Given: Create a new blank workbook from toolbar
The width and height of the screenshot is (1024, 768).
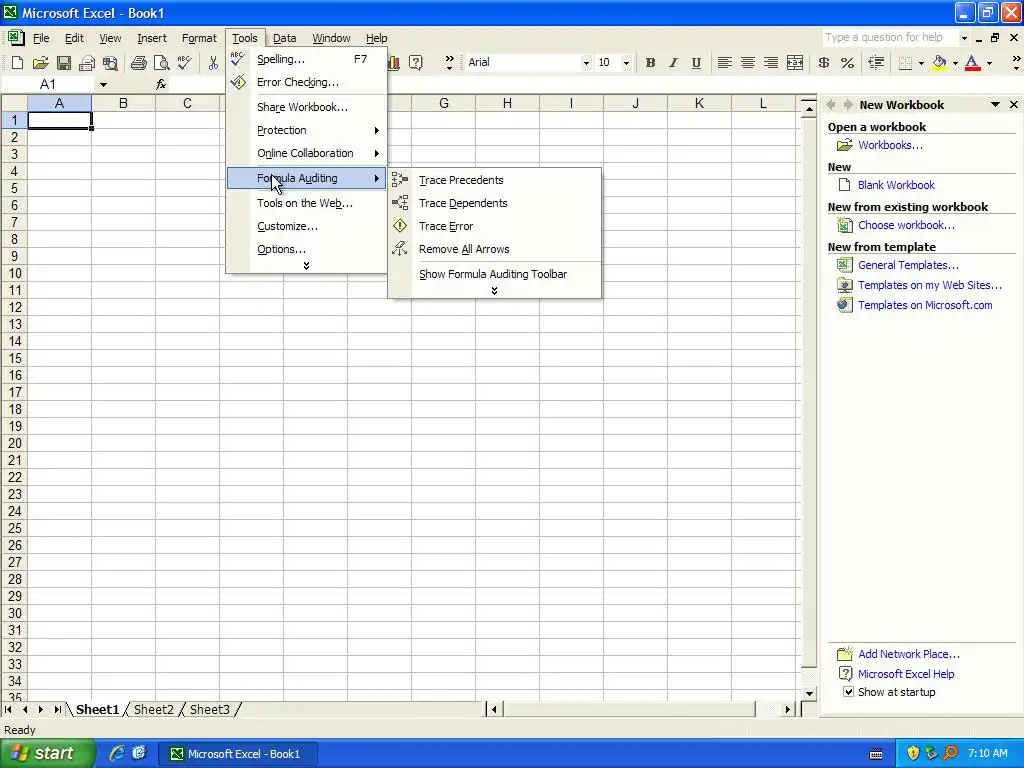Looking at the screenshot, I should (18, 63).
